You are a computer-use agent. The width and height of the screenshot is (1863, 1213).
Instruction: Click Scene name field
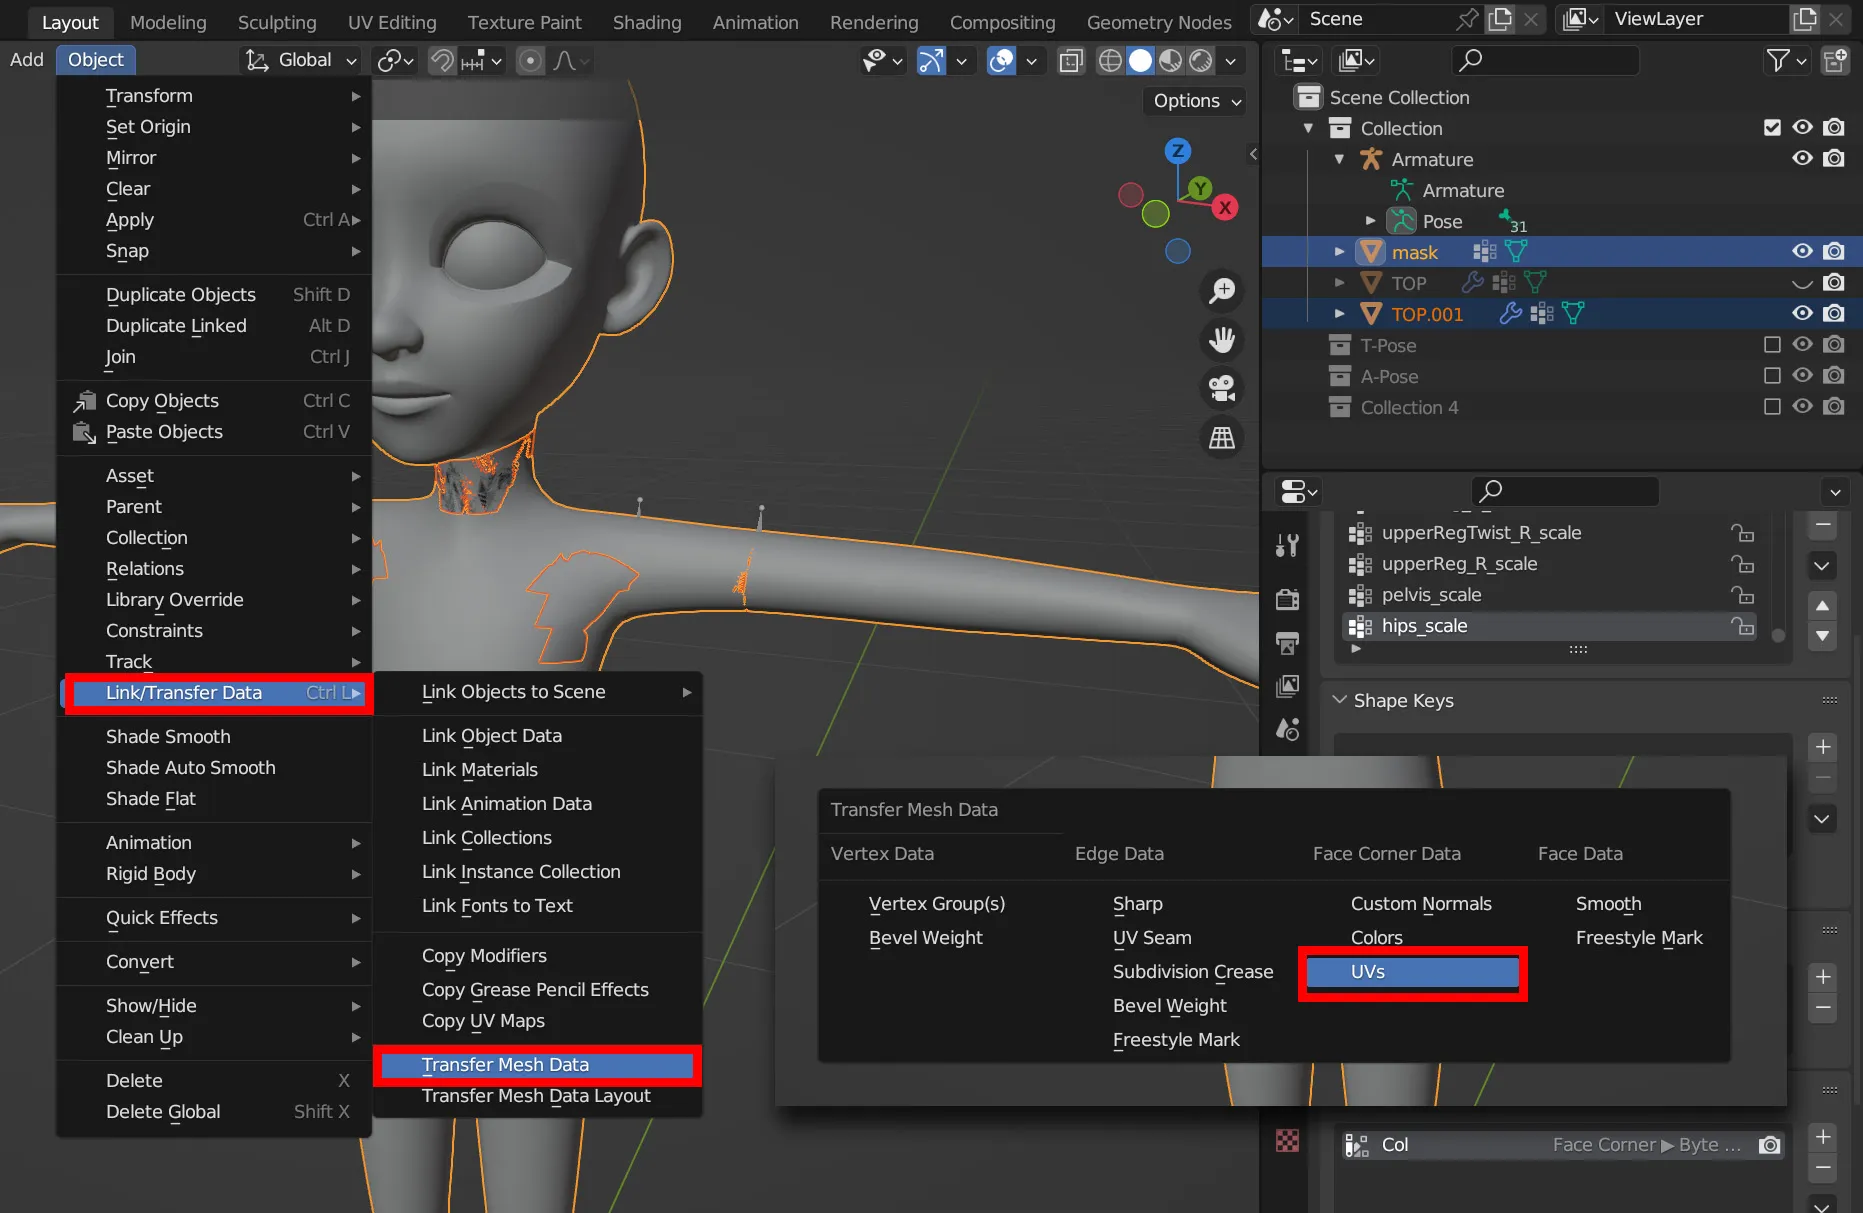[x=1376, y=19]
